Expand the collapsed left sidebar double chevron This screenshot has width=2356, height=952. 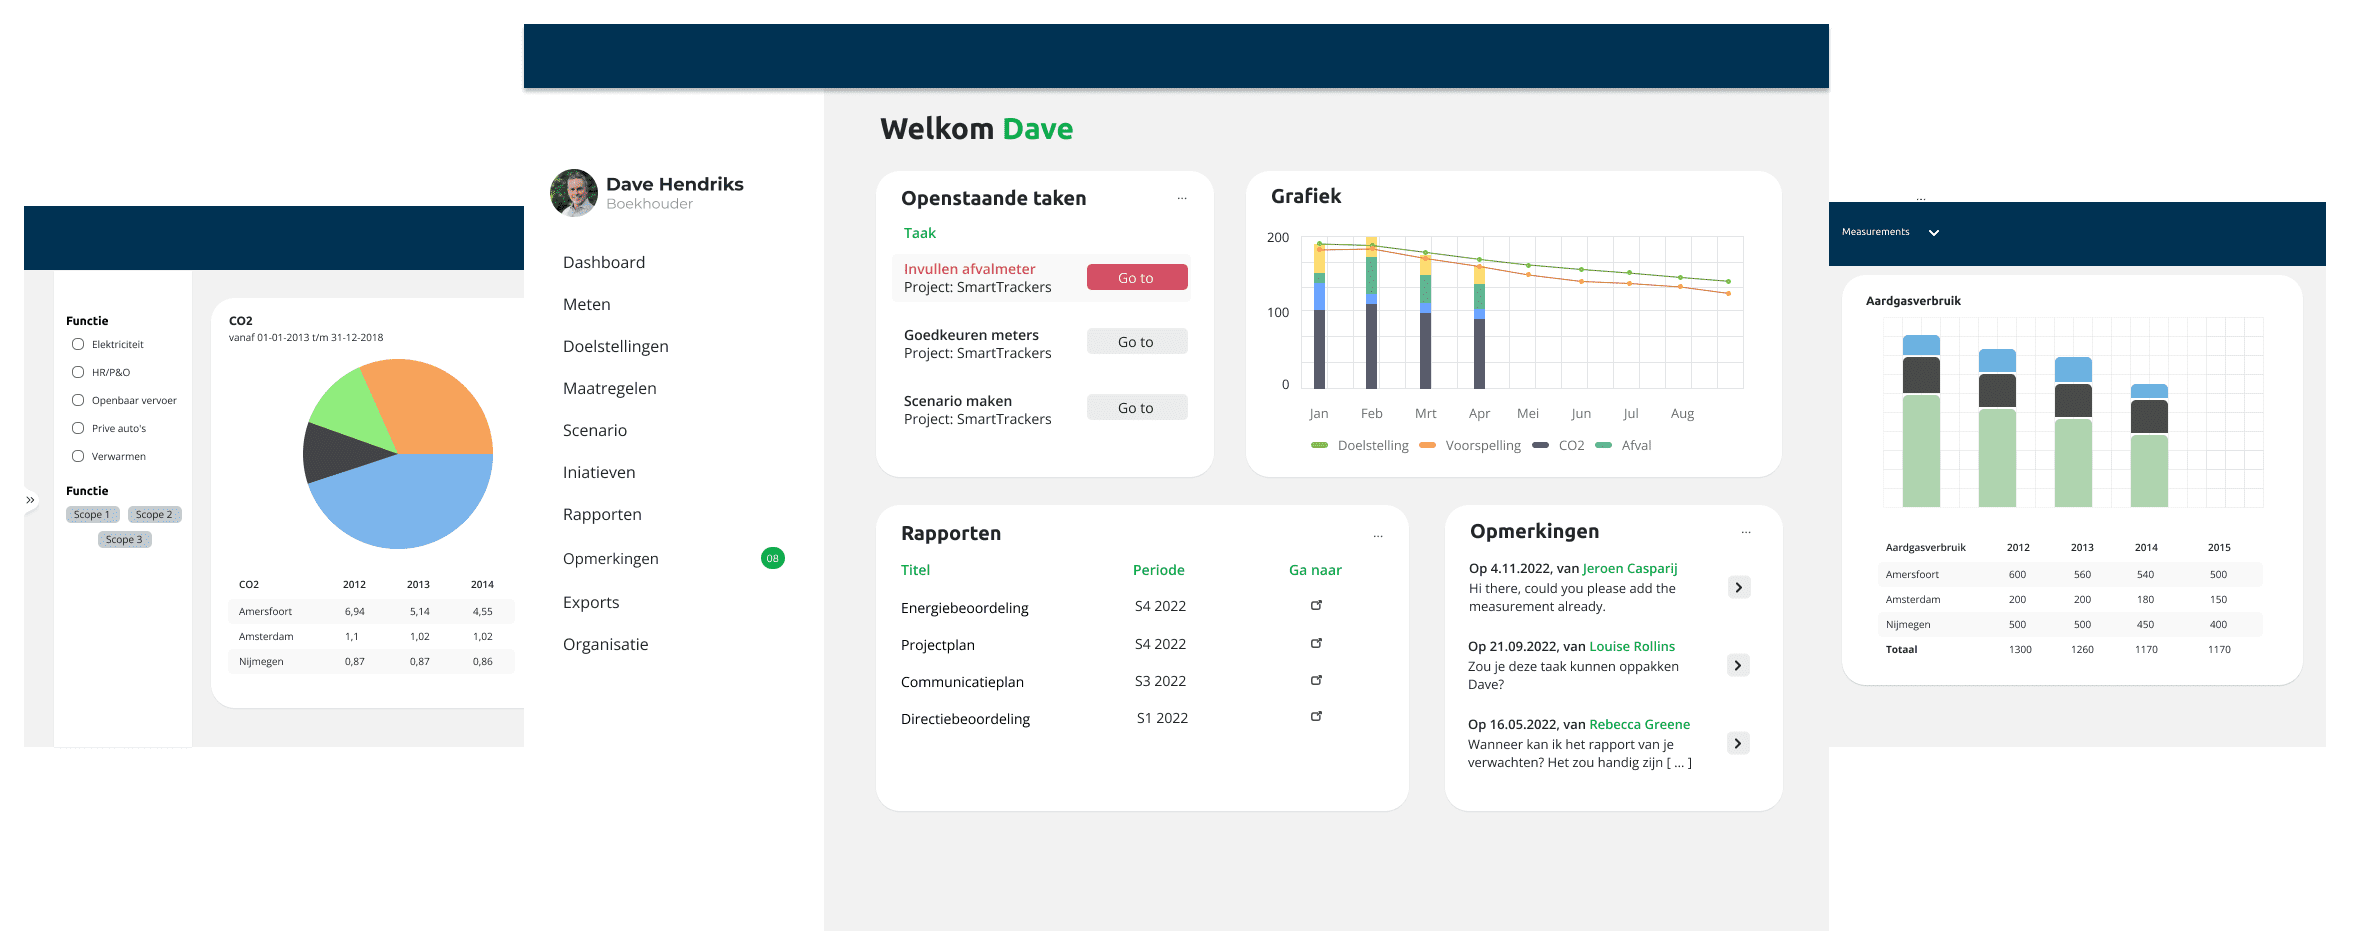point(31,499)
